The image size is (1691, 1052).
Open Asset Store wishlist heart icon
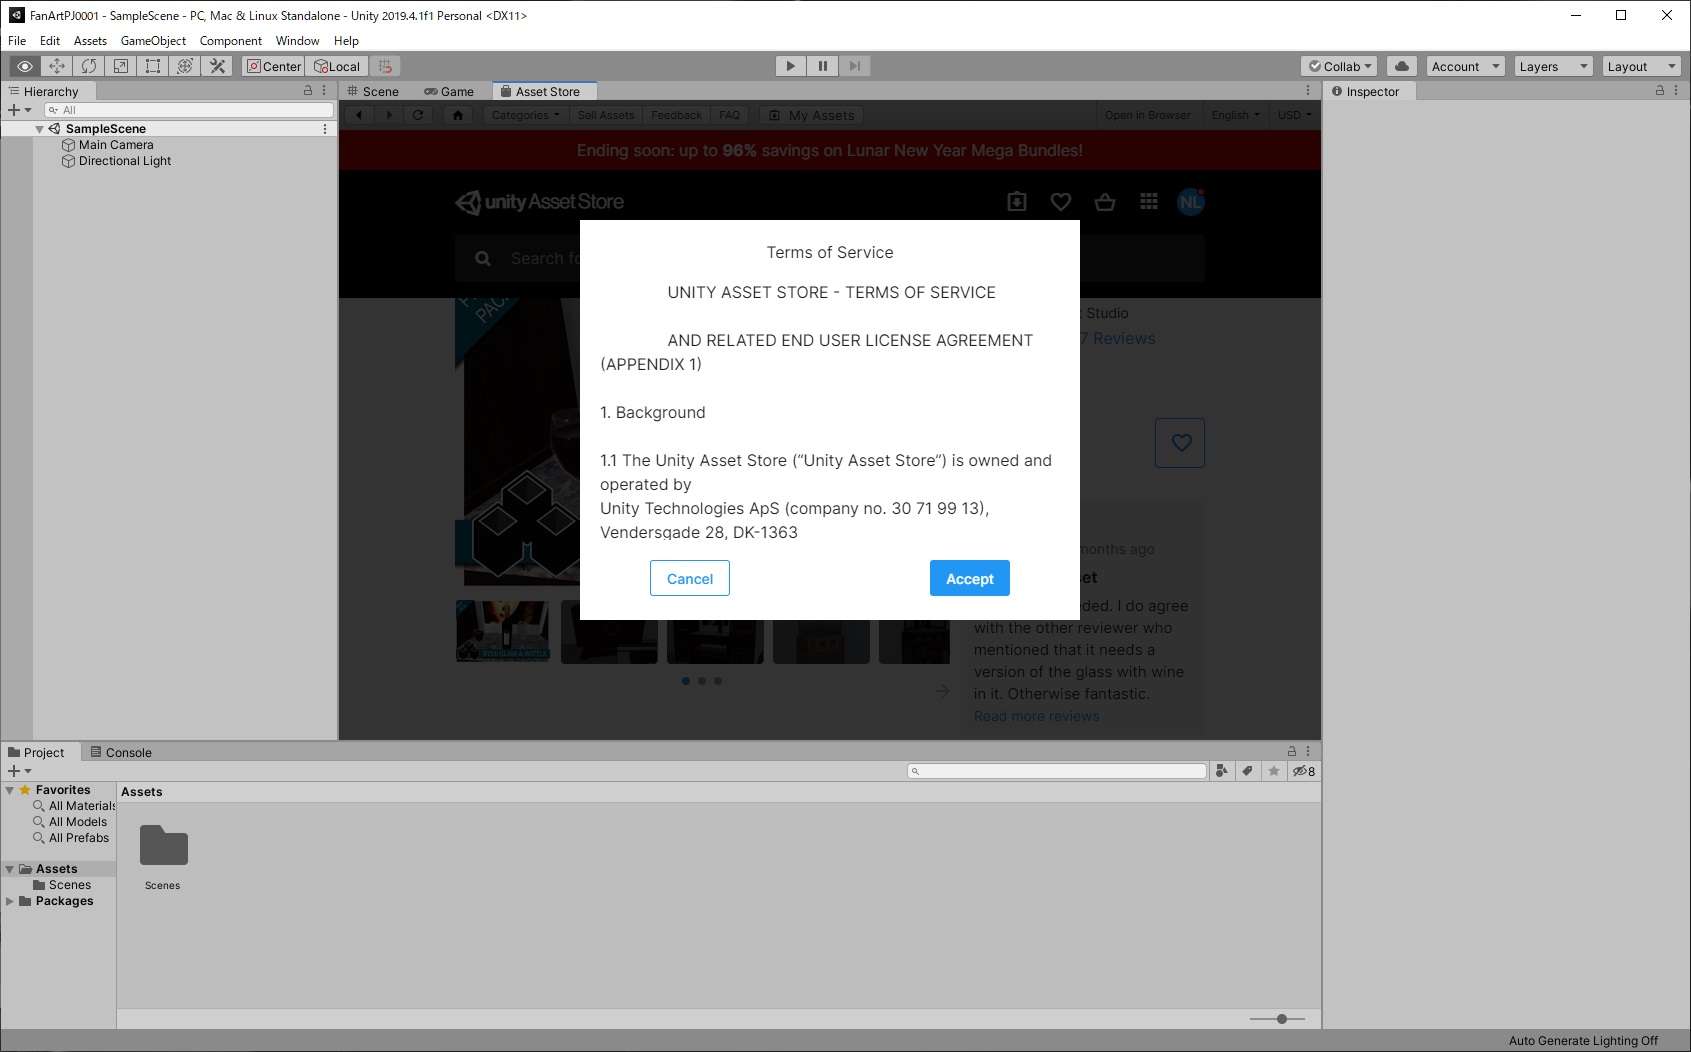coord(1061,202)
